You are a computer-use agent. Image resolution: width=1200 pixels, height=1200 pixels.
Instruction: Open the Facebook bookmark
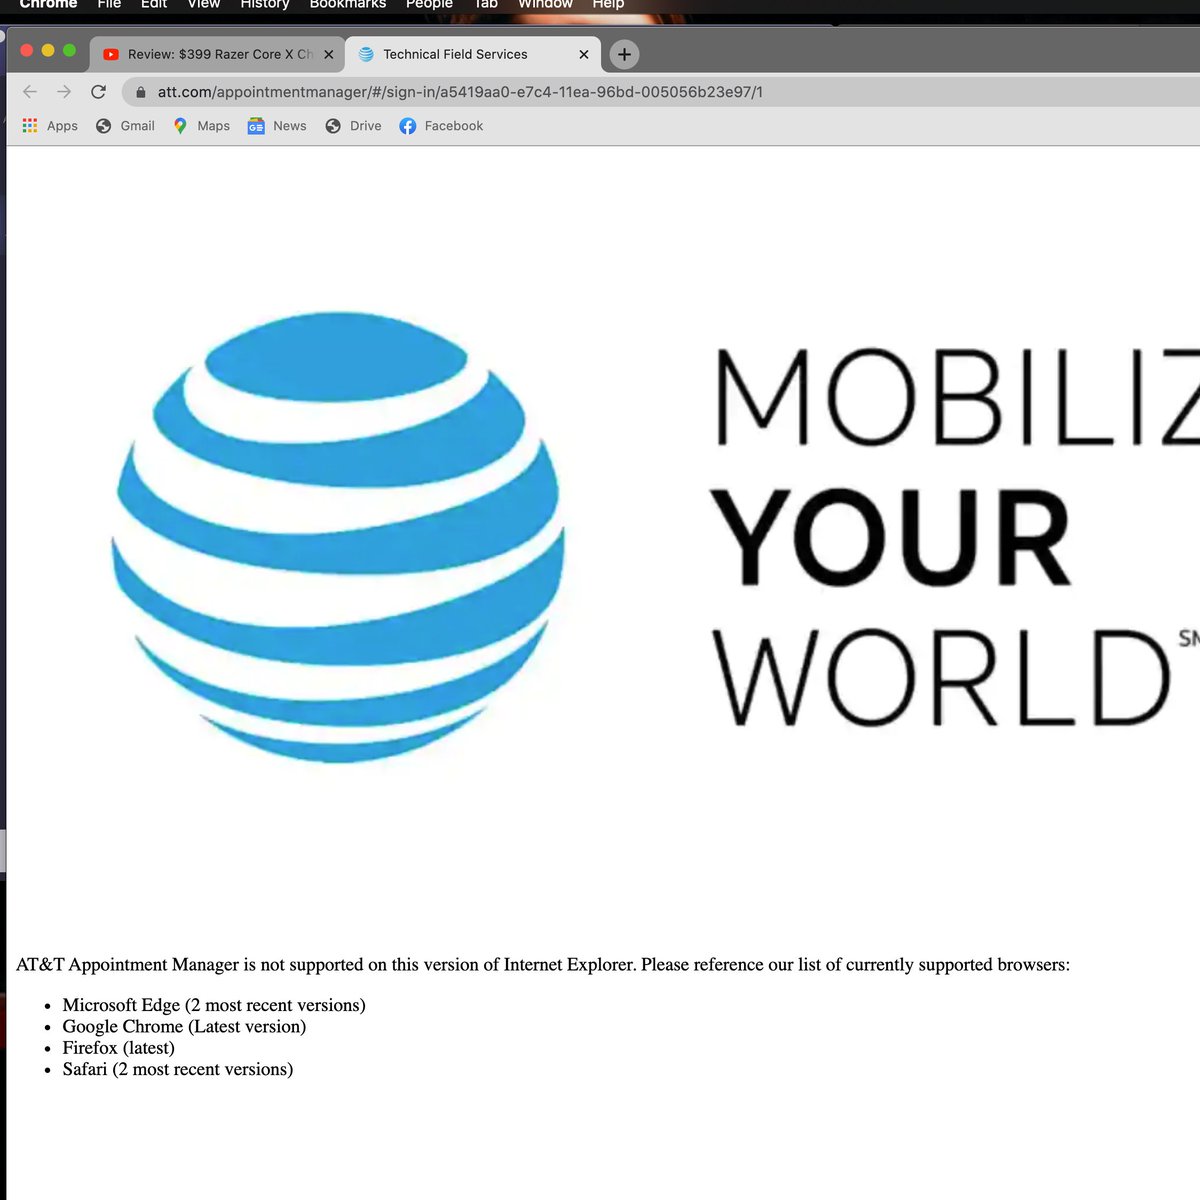pos(441,126)
